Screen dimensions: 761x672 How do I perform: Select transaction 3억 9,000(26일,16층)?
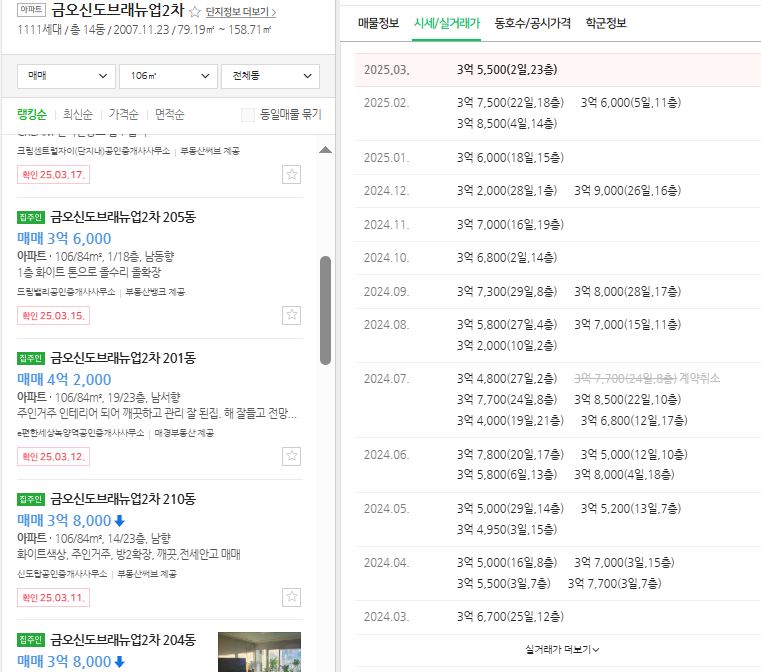628,191
